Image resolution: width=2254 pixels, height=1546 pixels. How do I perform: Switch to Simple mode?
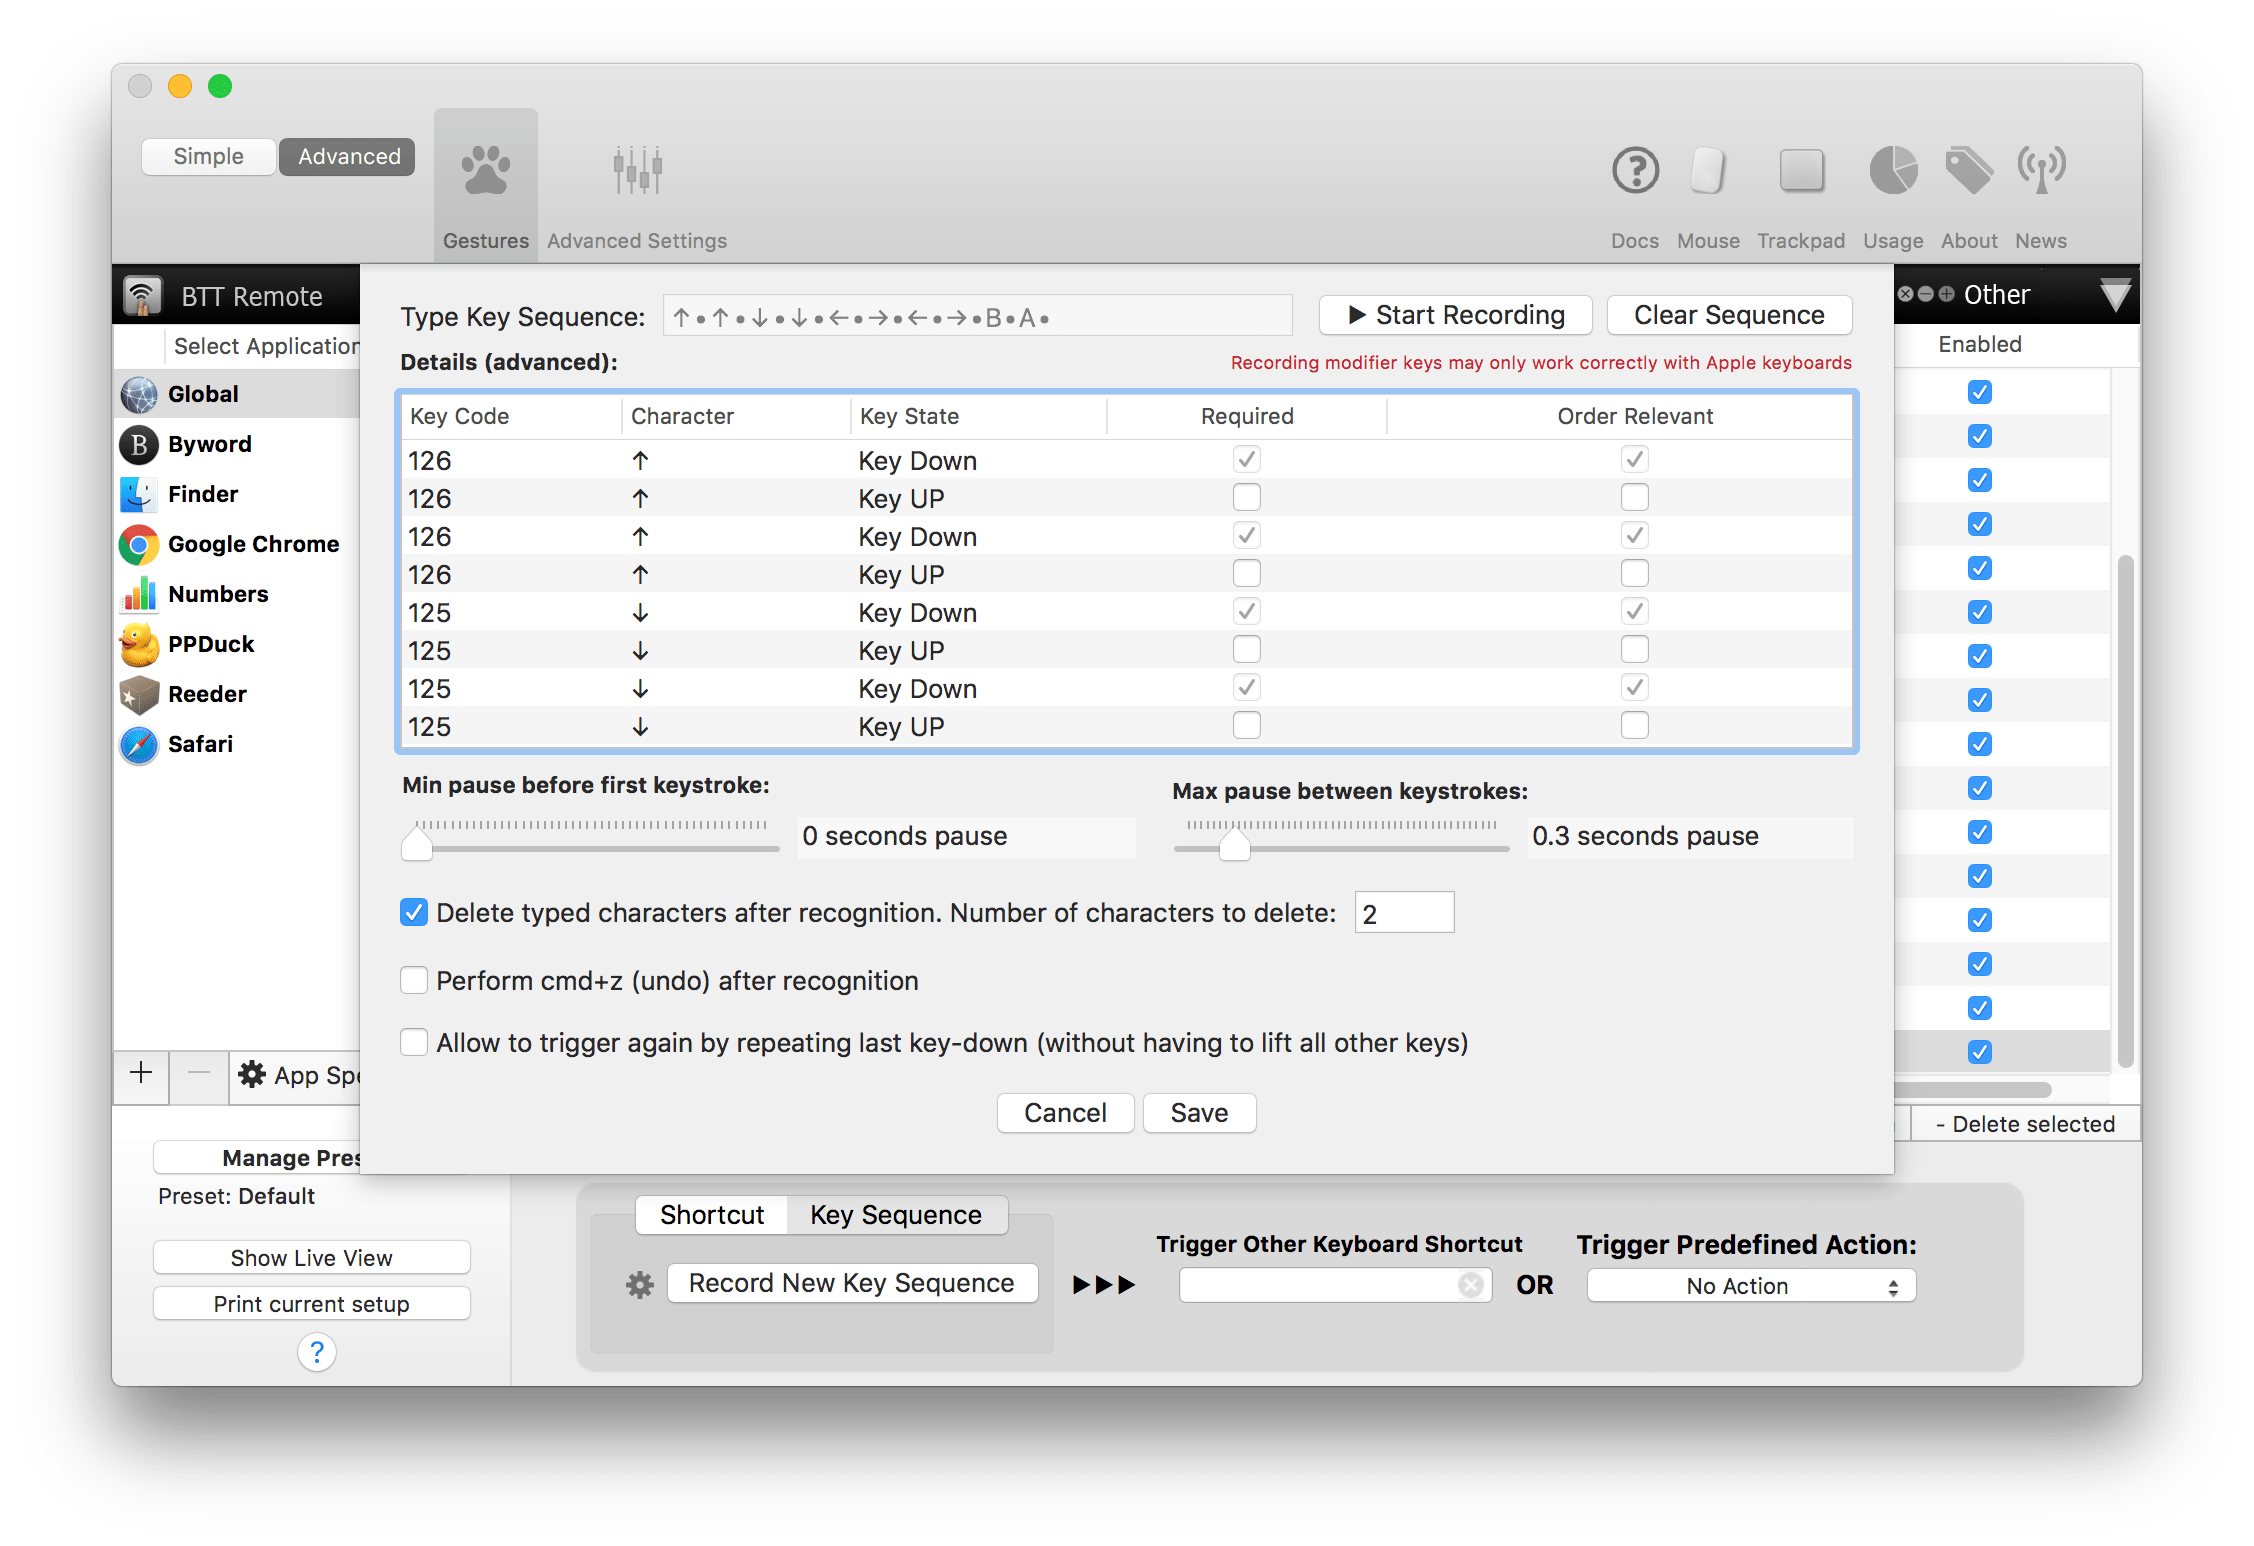click(208, 156)
